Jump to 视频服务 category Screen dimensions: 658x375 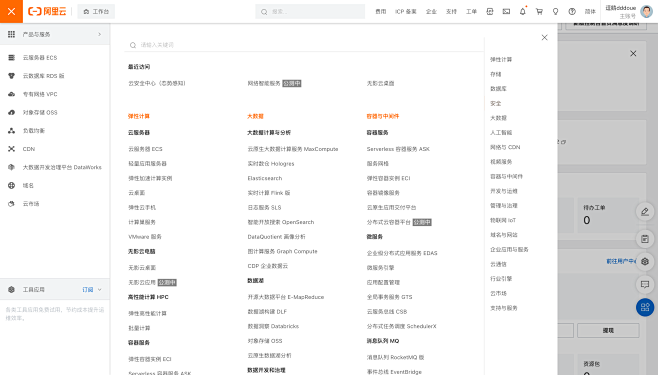point(501,162)
